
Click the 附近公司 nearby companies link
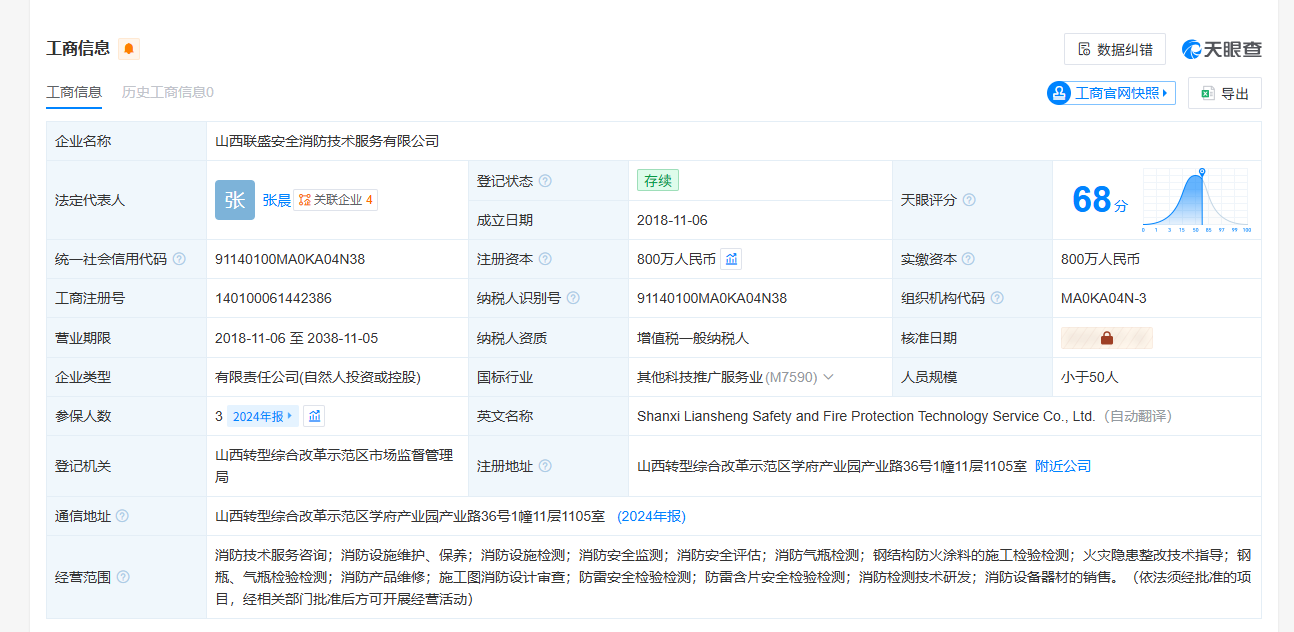click(x=1062, y=466)
